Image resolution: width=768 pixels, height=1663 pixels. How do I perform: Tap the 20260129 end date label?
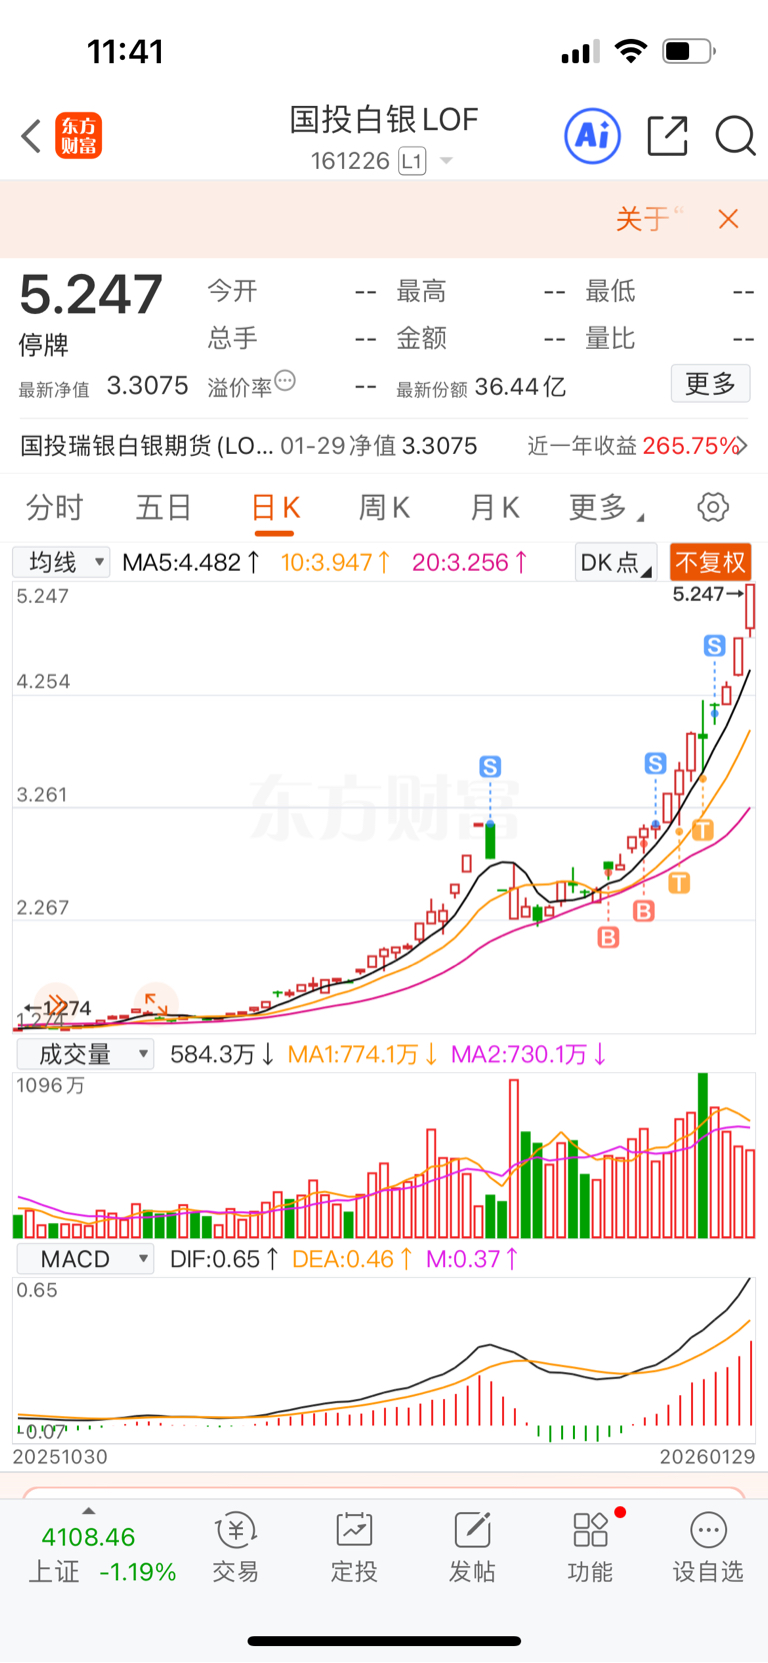tap(707, 1457)
